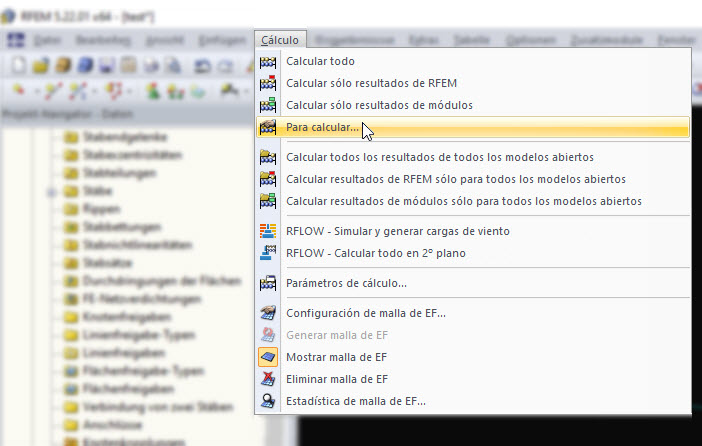
Task: Click icon for Calcular resultados de RFEM sólo para todos los modelos
Action: tap(268, 179)
